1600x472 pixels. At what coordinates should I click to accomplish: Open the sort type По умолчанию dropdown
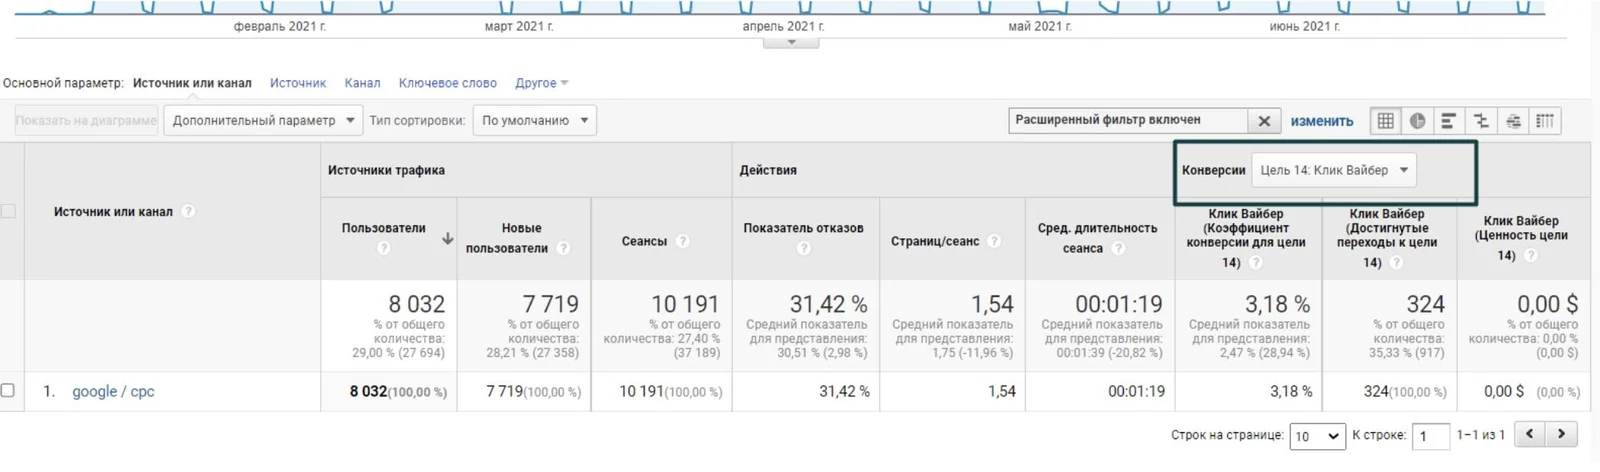[x=535, y=120]
